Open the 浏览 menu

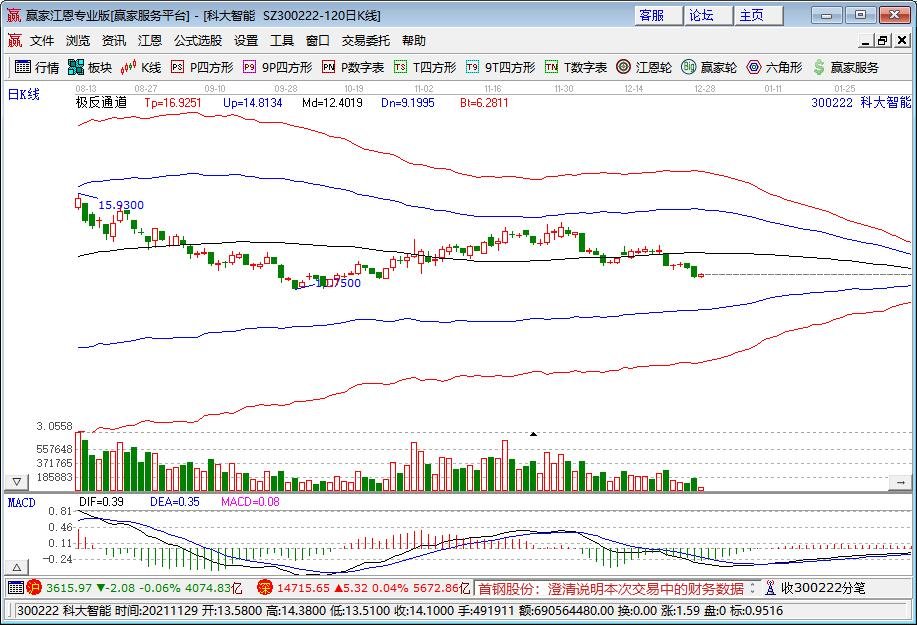pos(78,41)
